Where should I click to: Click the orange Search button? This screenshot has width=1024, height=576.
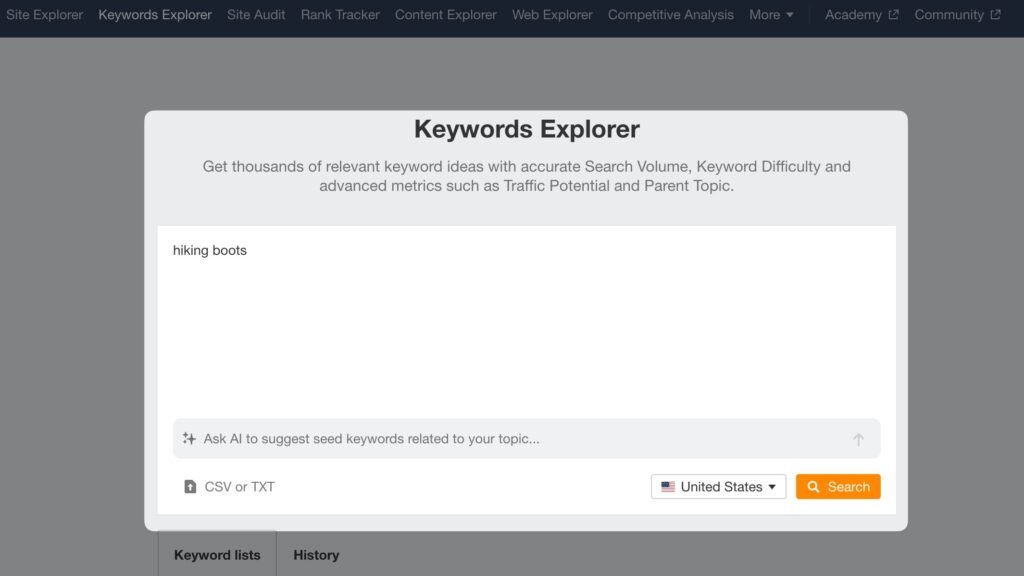(x=838, y=487)
